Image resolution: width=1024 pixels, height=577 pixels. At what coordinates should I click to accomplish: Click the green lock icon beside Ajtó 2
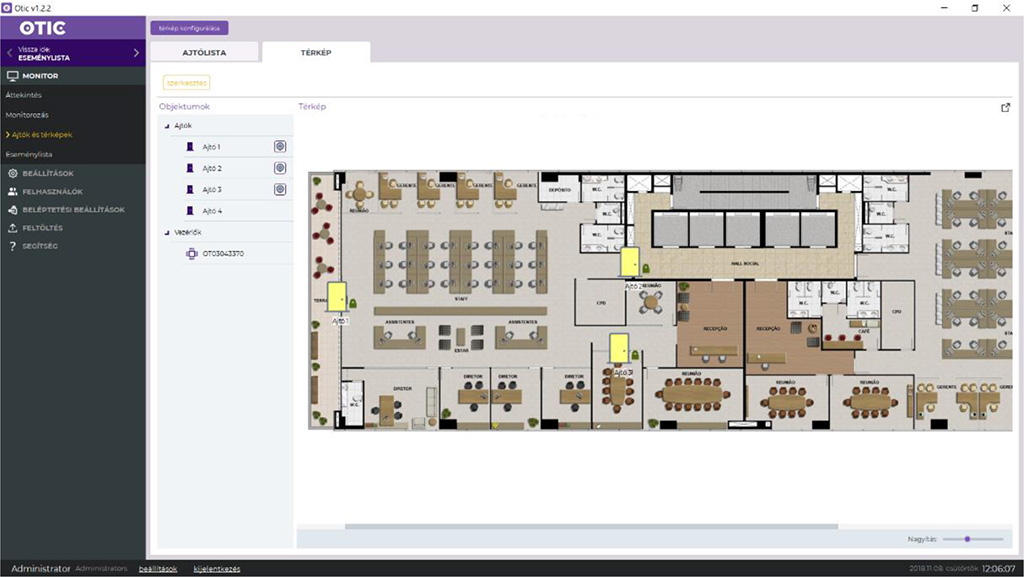tap(646, 269)
